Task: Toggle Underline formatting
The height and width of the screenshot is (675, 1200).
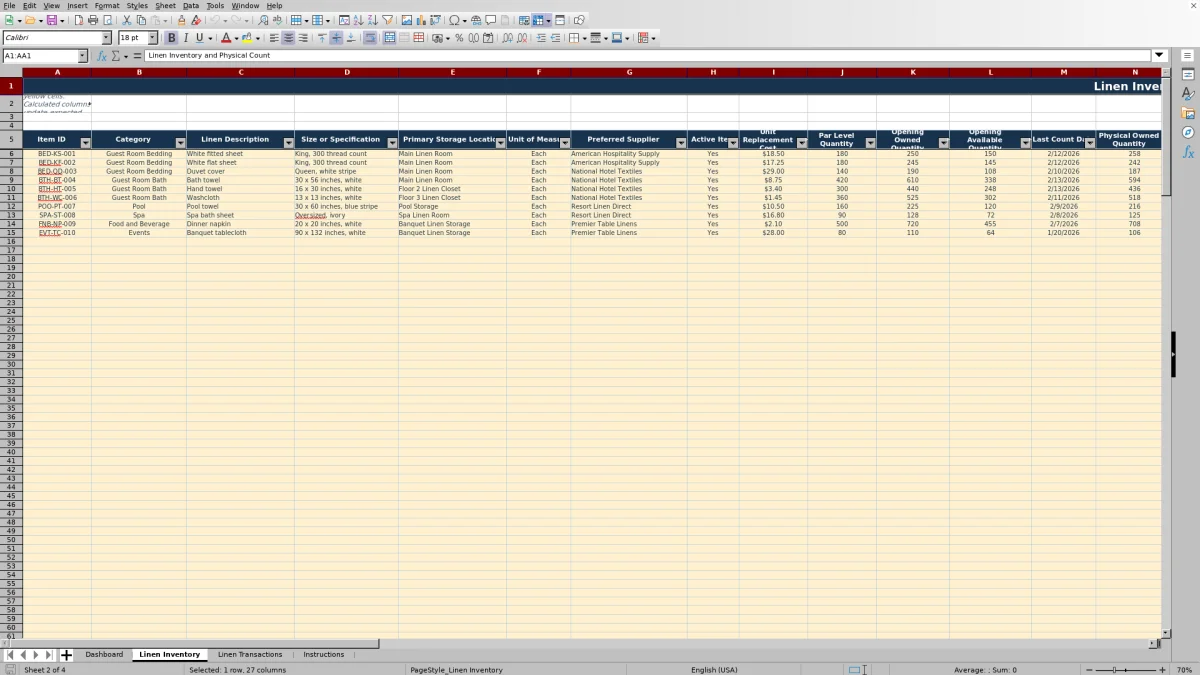Action: (199, 38)
